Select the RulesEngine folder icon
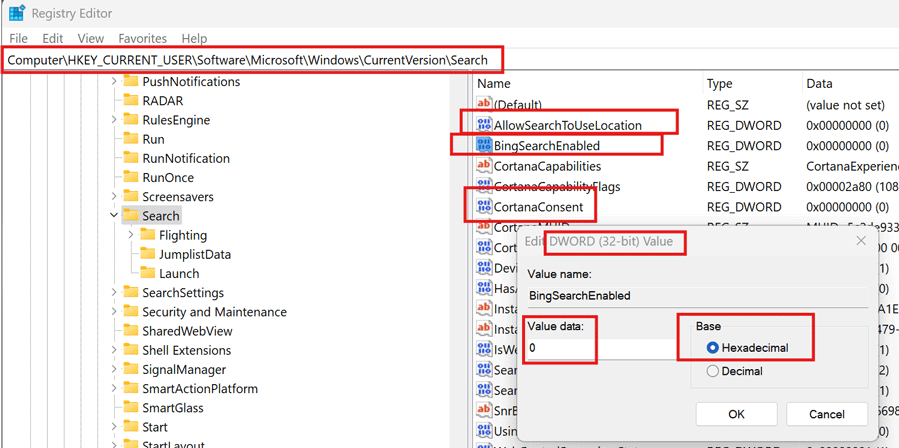Viewport: 899px width, 448px height. (132, 120)
